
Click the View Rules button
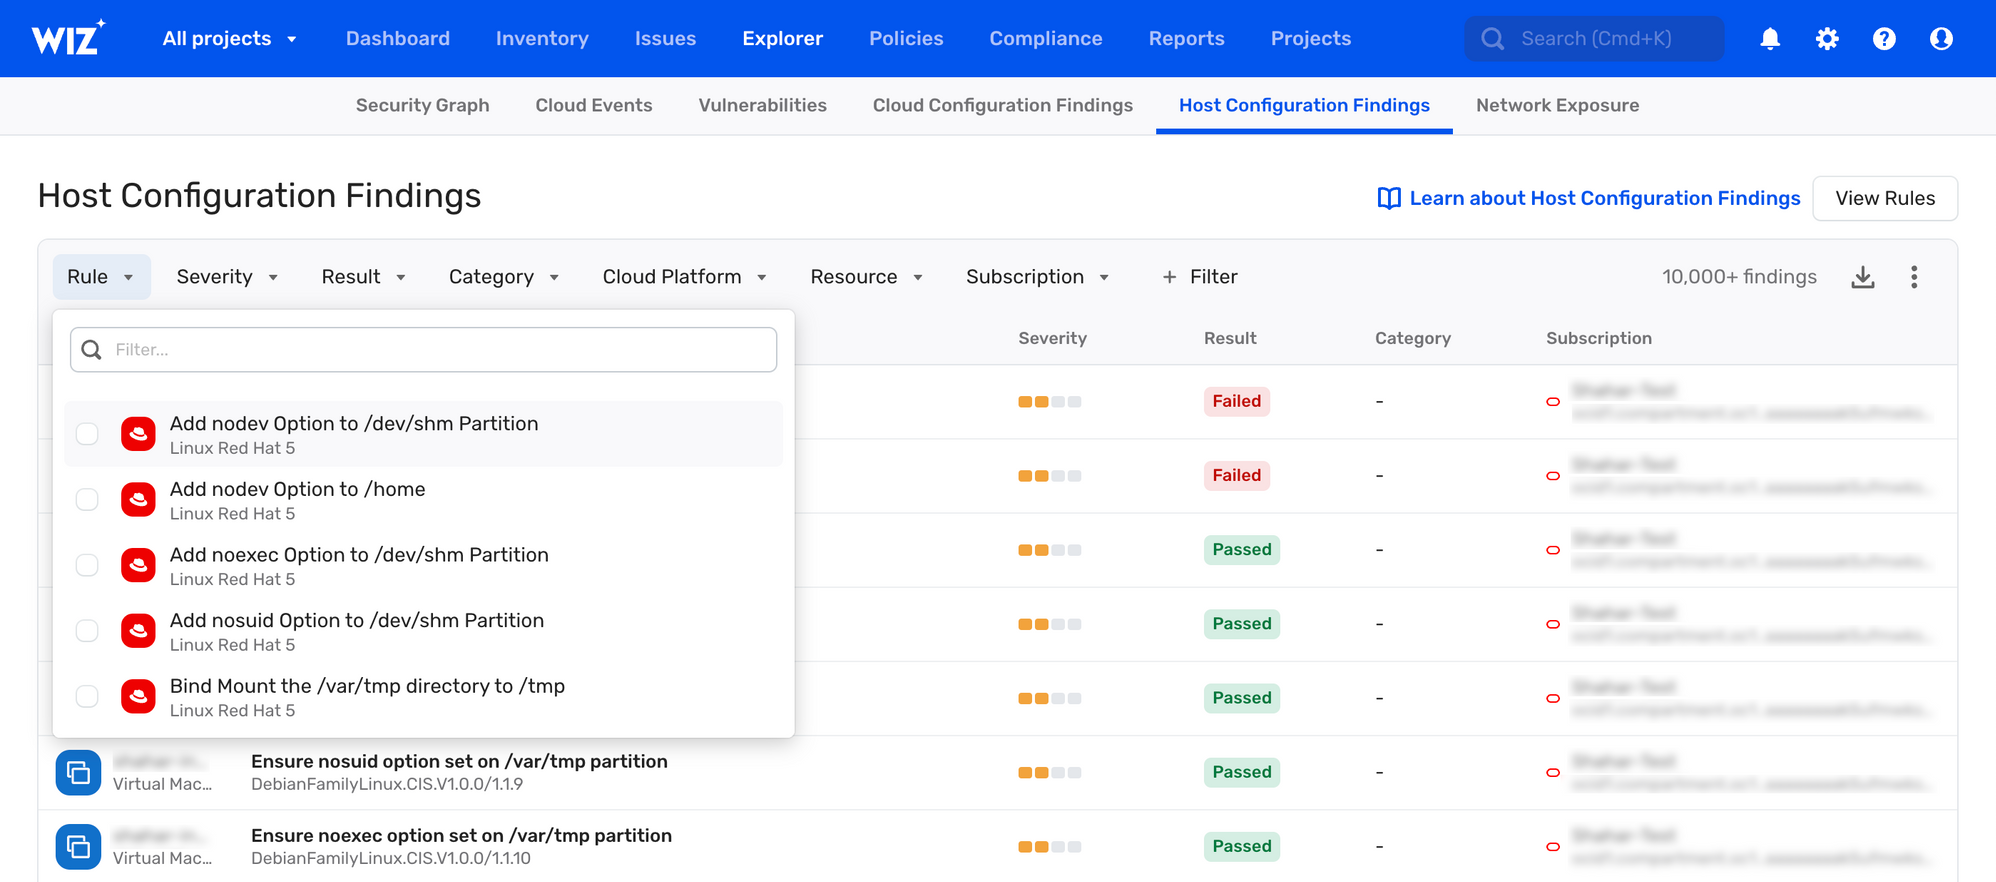point(1885,198)
